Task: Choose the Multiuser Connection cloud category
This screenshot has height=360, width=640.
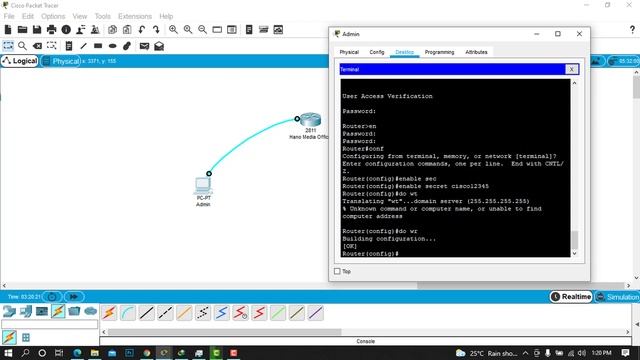Action: click(x=91, y=311)
